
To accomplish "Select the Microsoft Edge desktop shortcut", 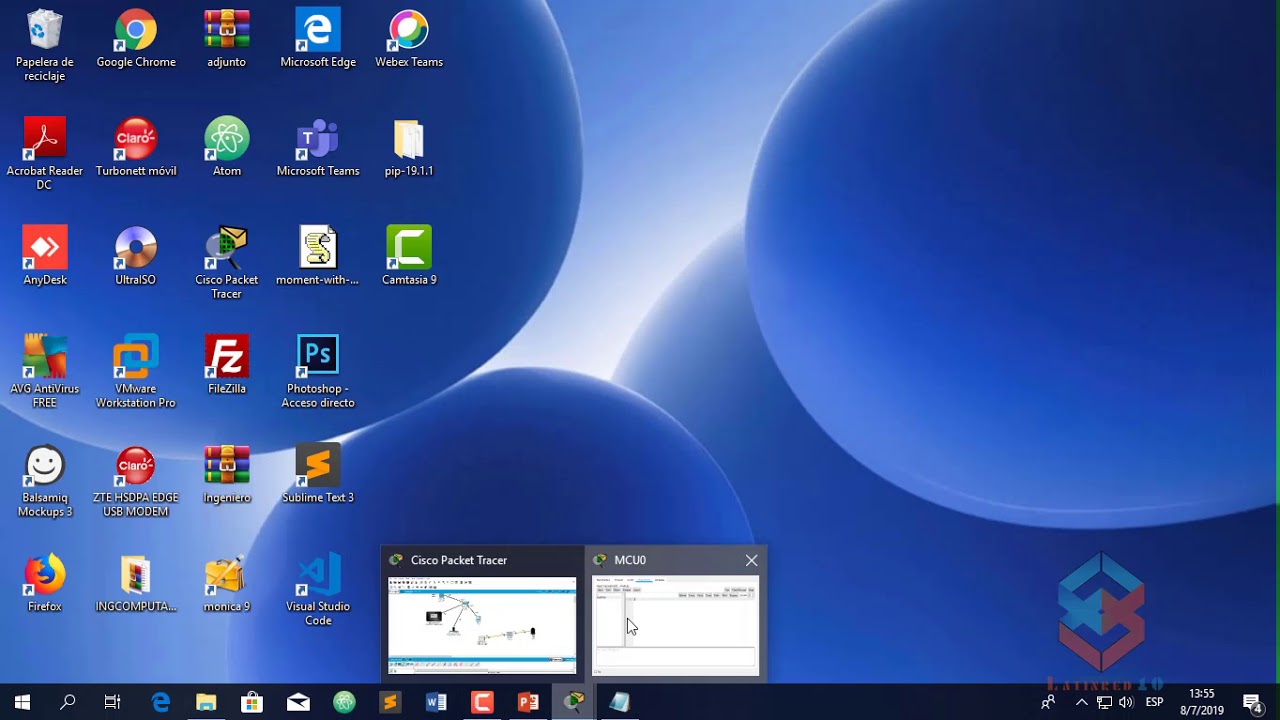I will click(x=318, y=40).
